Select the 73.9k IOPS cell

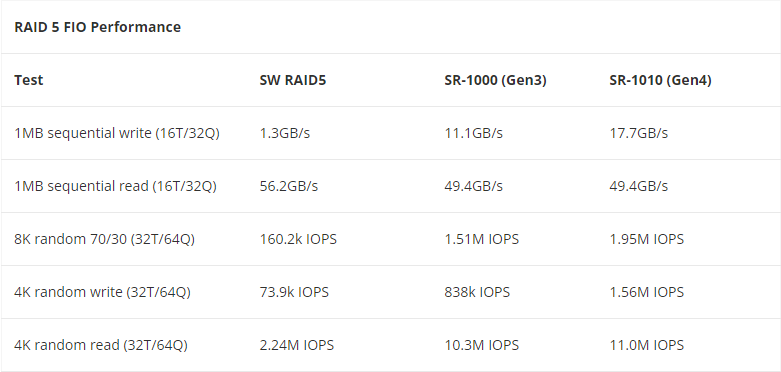tap(294, 292)
